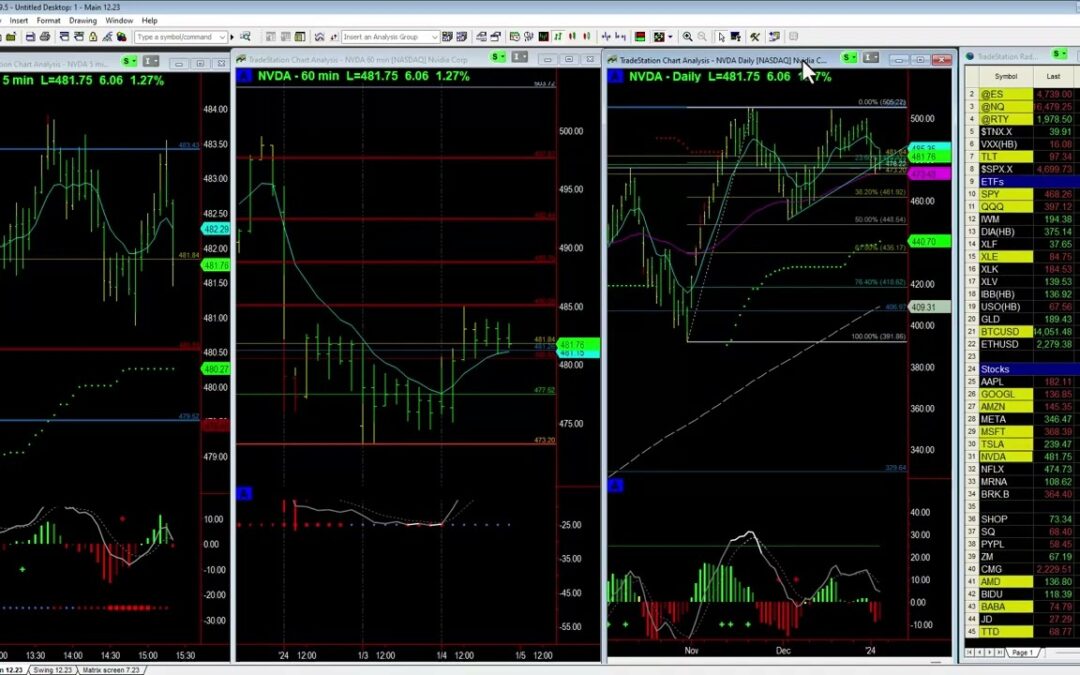Open the grid icon dropdown arrow in toolbar

670,37
